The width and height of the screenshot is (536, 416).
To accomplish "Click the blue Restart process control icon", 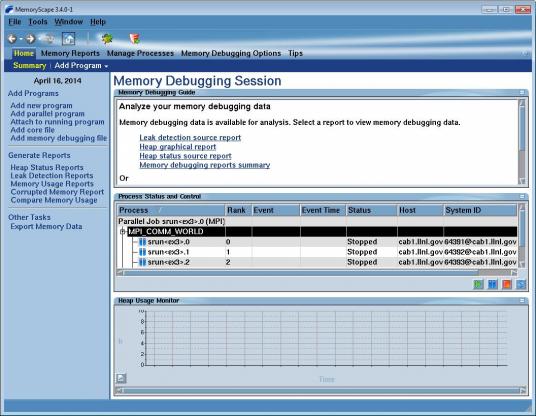I will pyautogui.click(x=521, y=284).
